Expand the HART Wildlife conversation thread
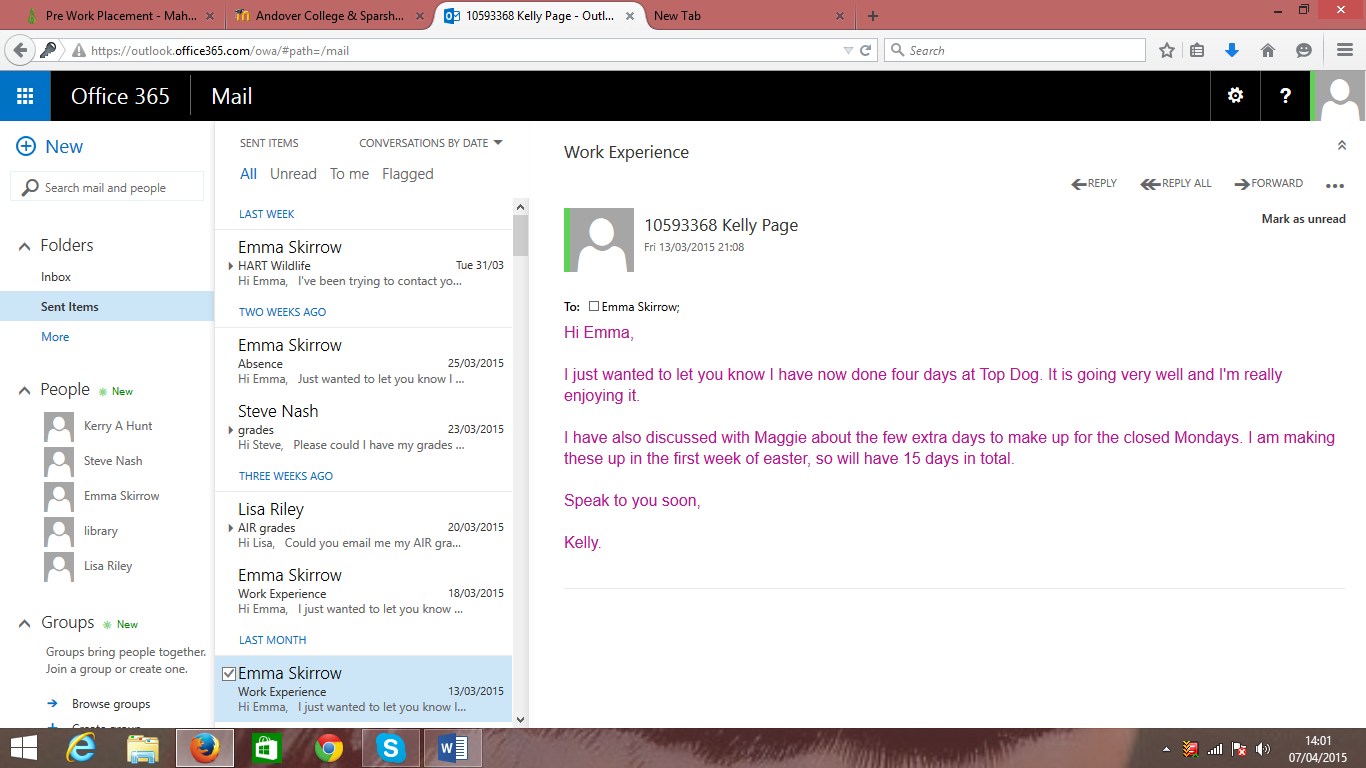Viewport: 1366px width, 768px height. pos(231,266)
